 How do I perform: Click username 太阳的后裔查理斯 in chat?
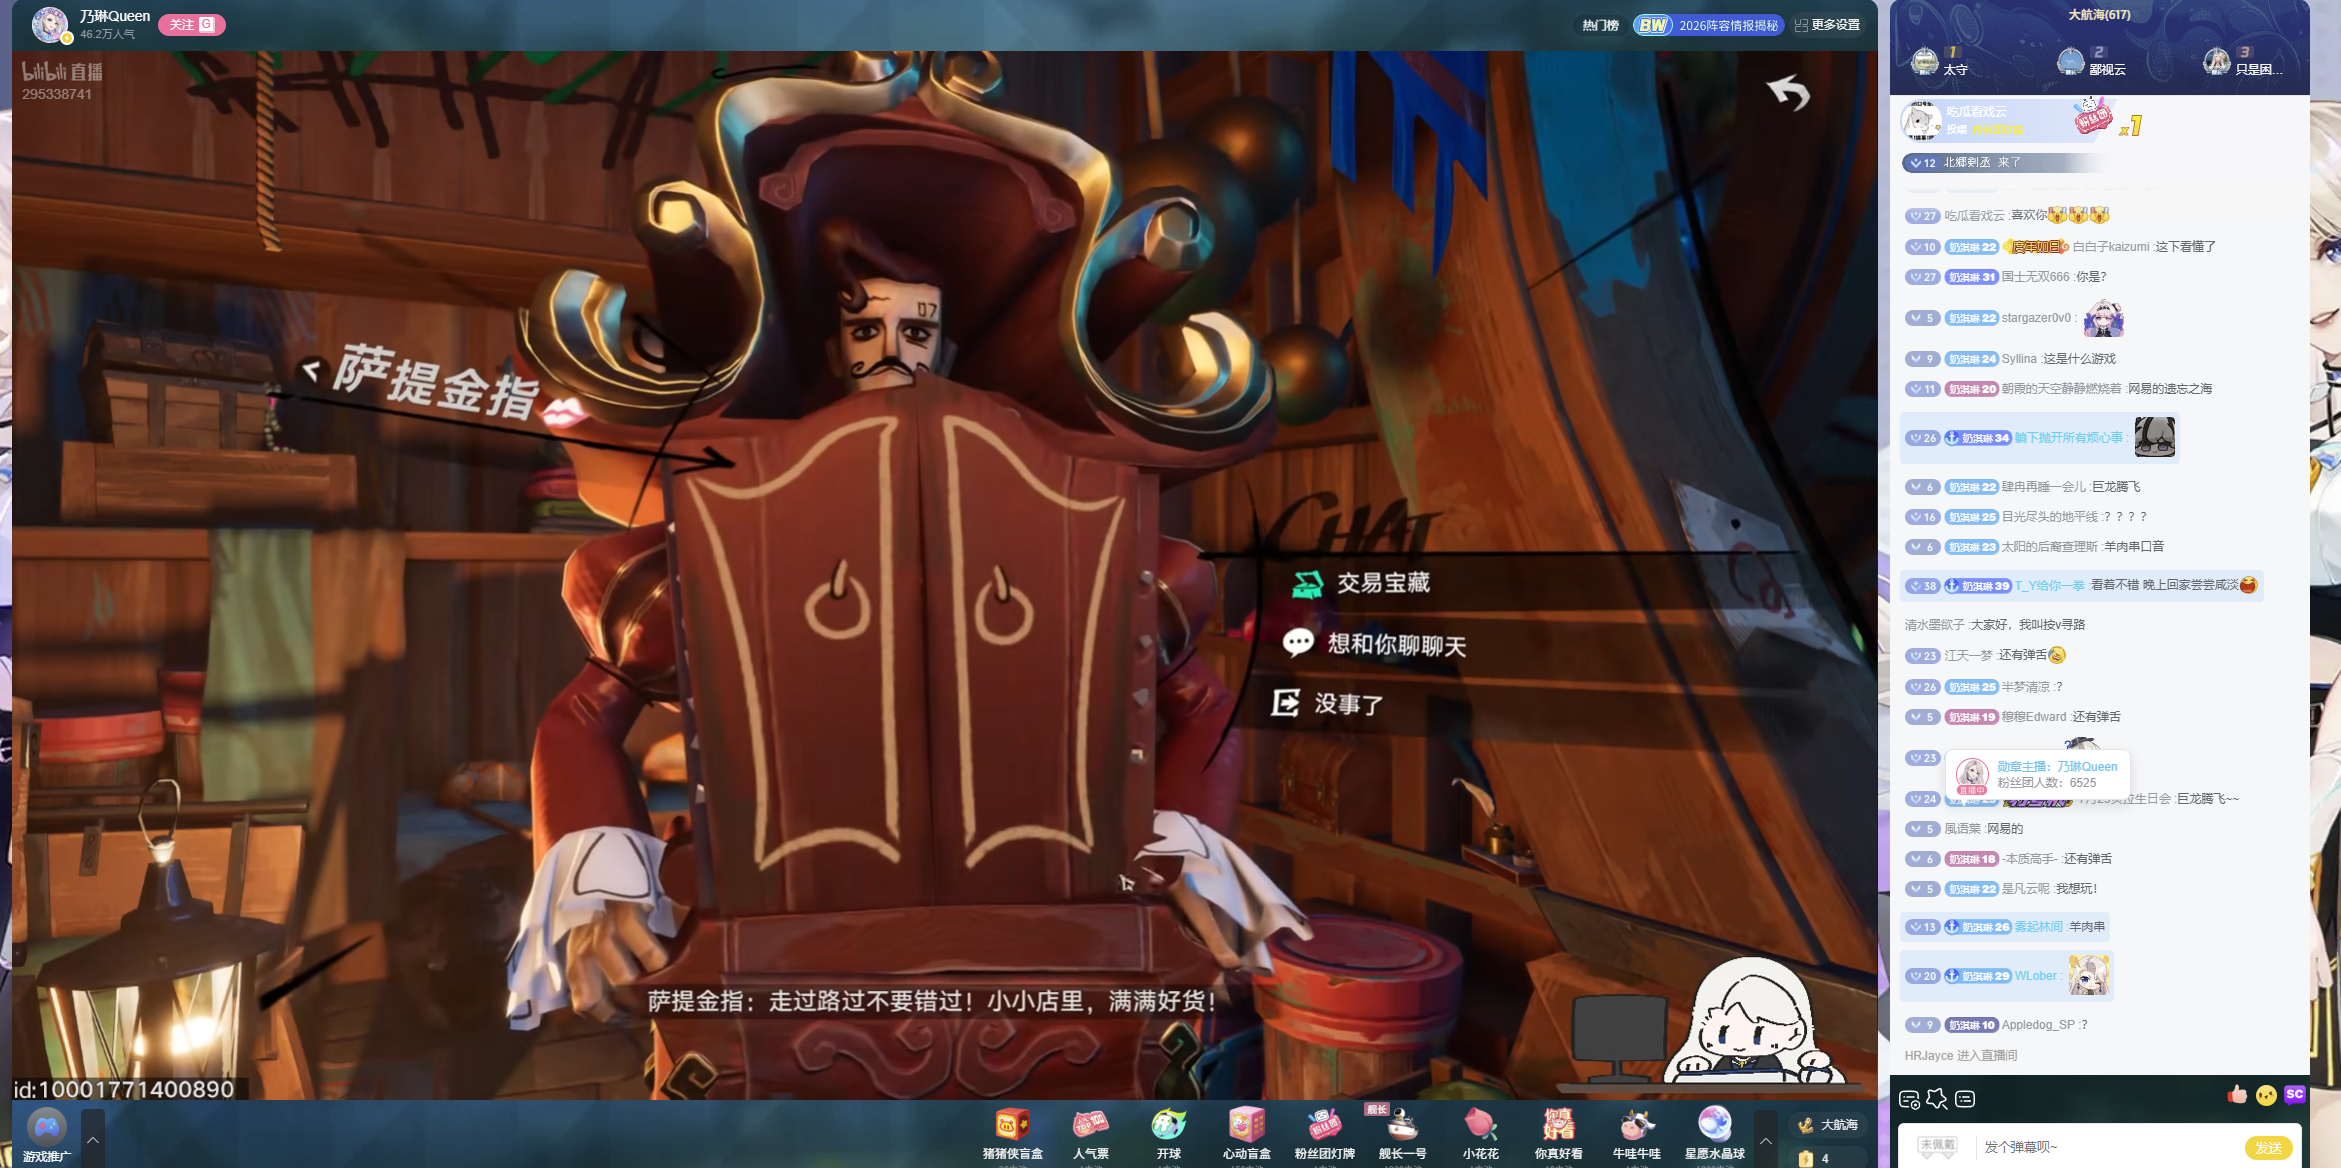(x=2049, y=547)
